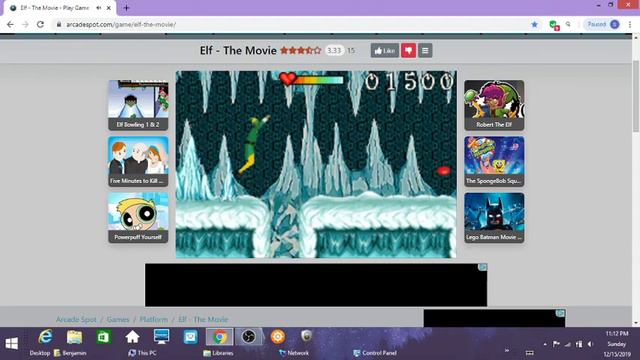The image size is (640, 360).
Task: Click the Elf - The Movie breadcrumb link
Action: coord(203,319)
